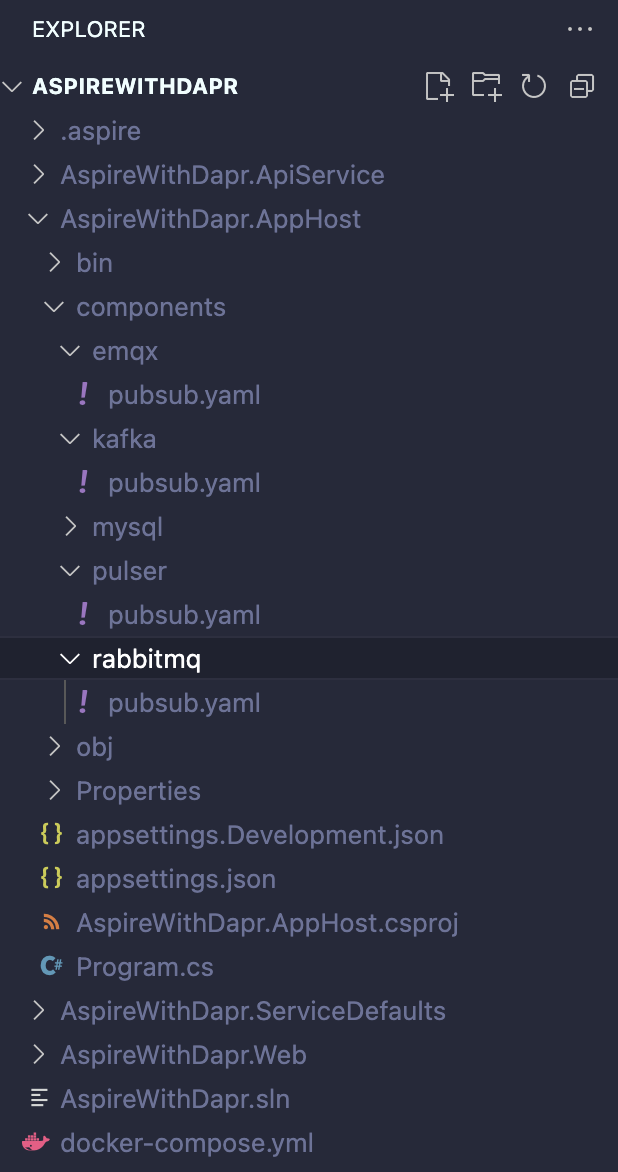The height and width of the screenshot is (1172, 618).
Task: Open pubsub.yaml under the rabbitmq folder
Action: pyautogui.click(x=184, y=703)
